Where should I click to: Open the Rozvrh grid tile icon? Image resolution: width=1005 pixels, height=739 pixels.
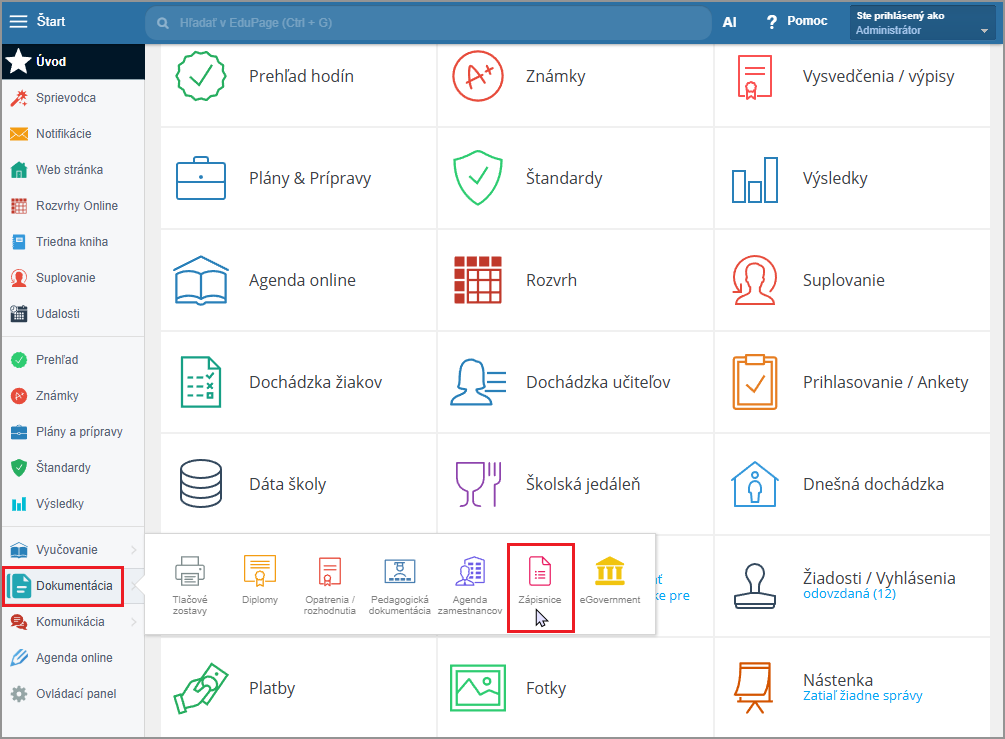click(x=477, y=280)
